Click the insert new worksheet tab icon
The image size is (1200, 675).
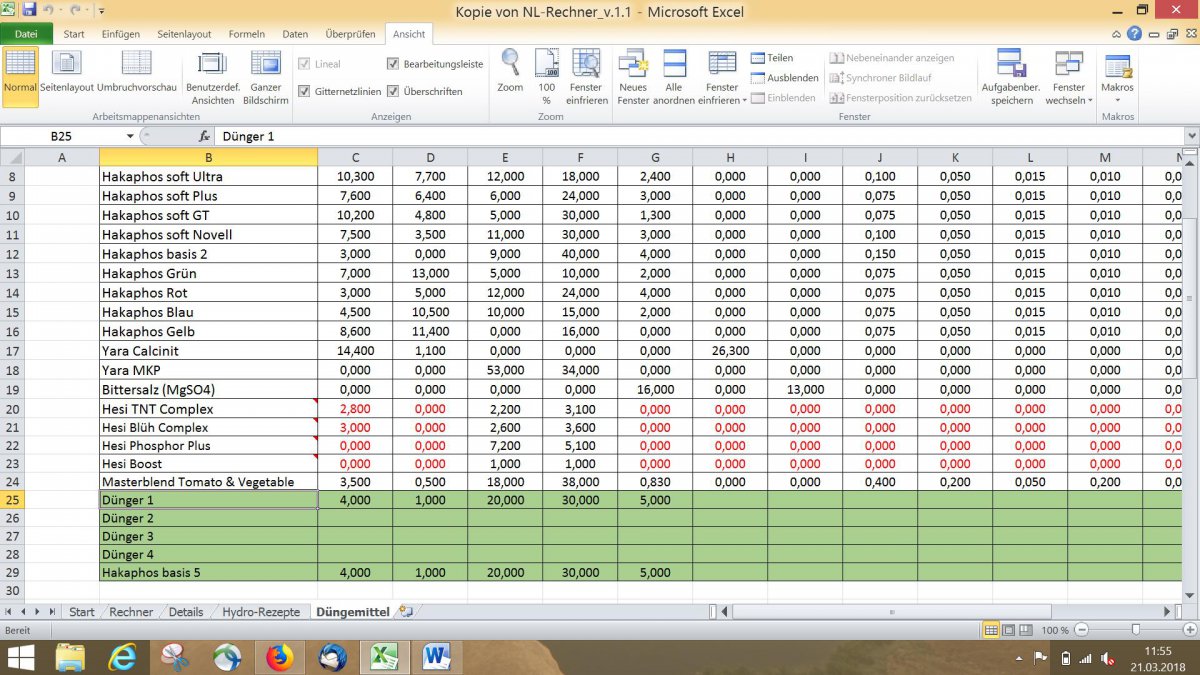[x=405, y=611]
